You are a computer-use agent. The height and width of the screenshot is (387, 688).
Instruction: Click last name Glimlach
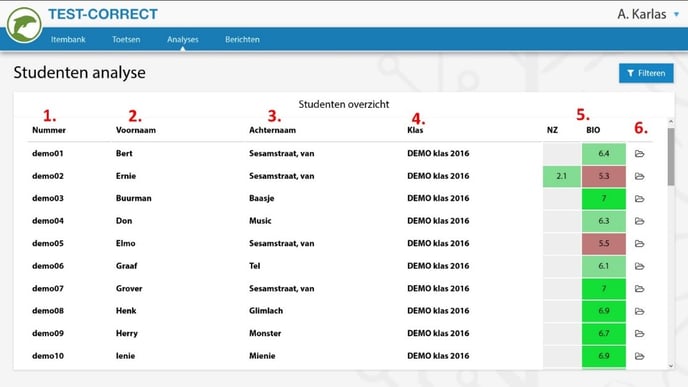point(266,311)
